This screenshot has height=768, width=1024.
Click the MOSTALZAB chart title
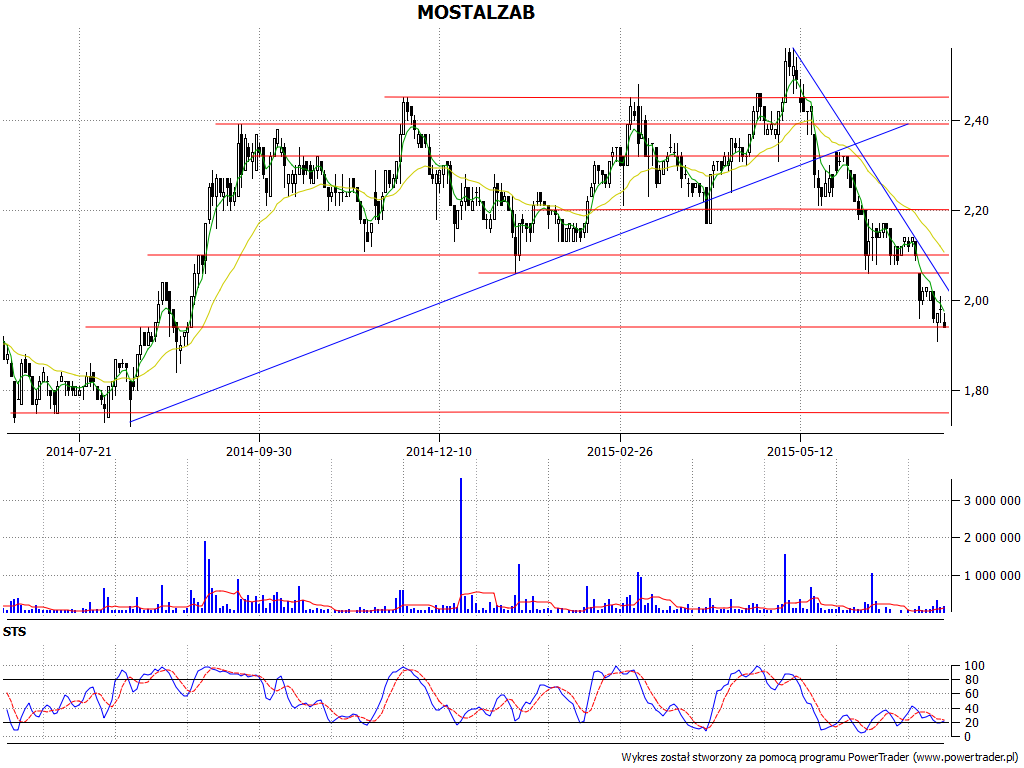(x=476, y=12)
